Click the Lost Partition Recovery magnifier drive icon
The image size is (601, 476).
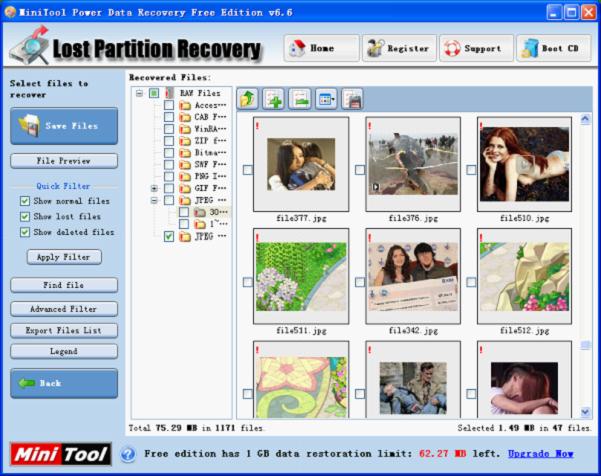point(30,46)
